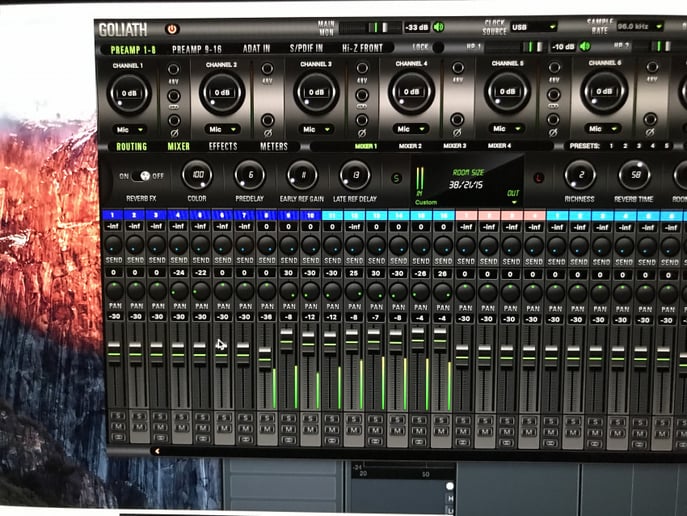Screen dimensions: 687x516
Task: Invert phase on preamp Channel 3
Action: tap(362, 120)
